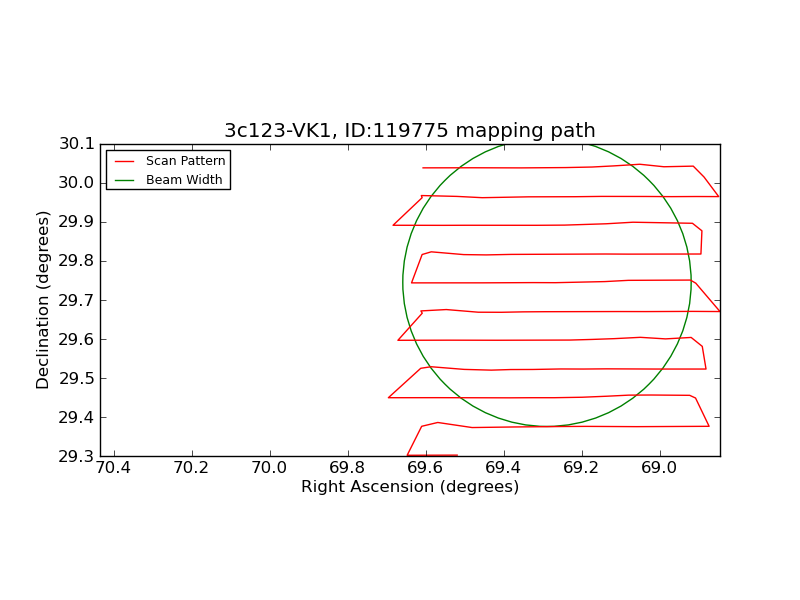
Task: Click the 29.8 declination tick label
Action: [77, 261]
